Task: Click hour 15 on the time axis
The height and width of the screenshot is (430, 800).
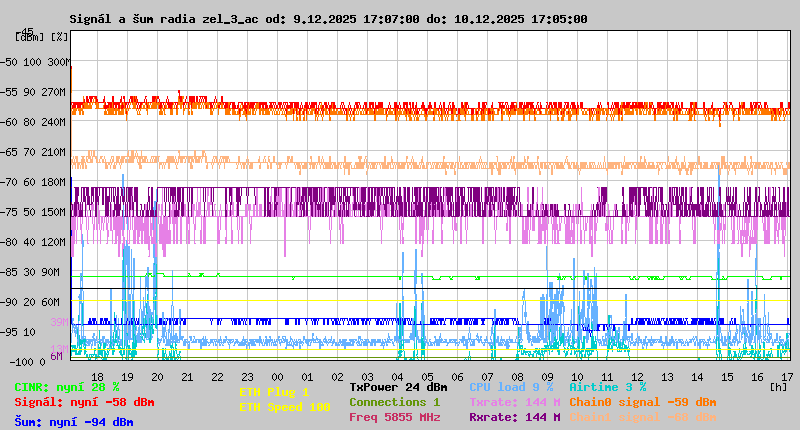Action: tap(727, 376)
